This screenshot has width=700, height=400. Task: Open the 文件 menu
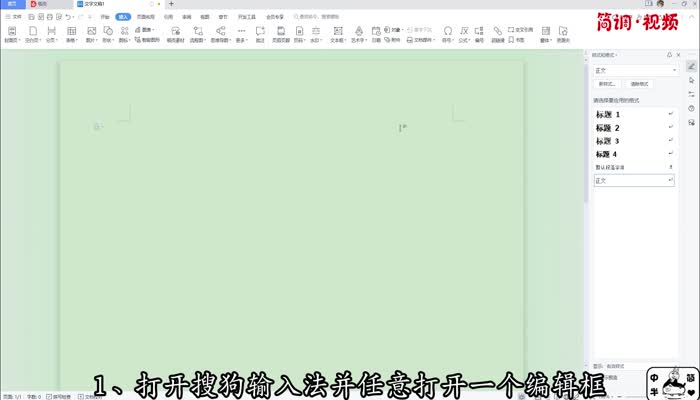coord(14,17)
